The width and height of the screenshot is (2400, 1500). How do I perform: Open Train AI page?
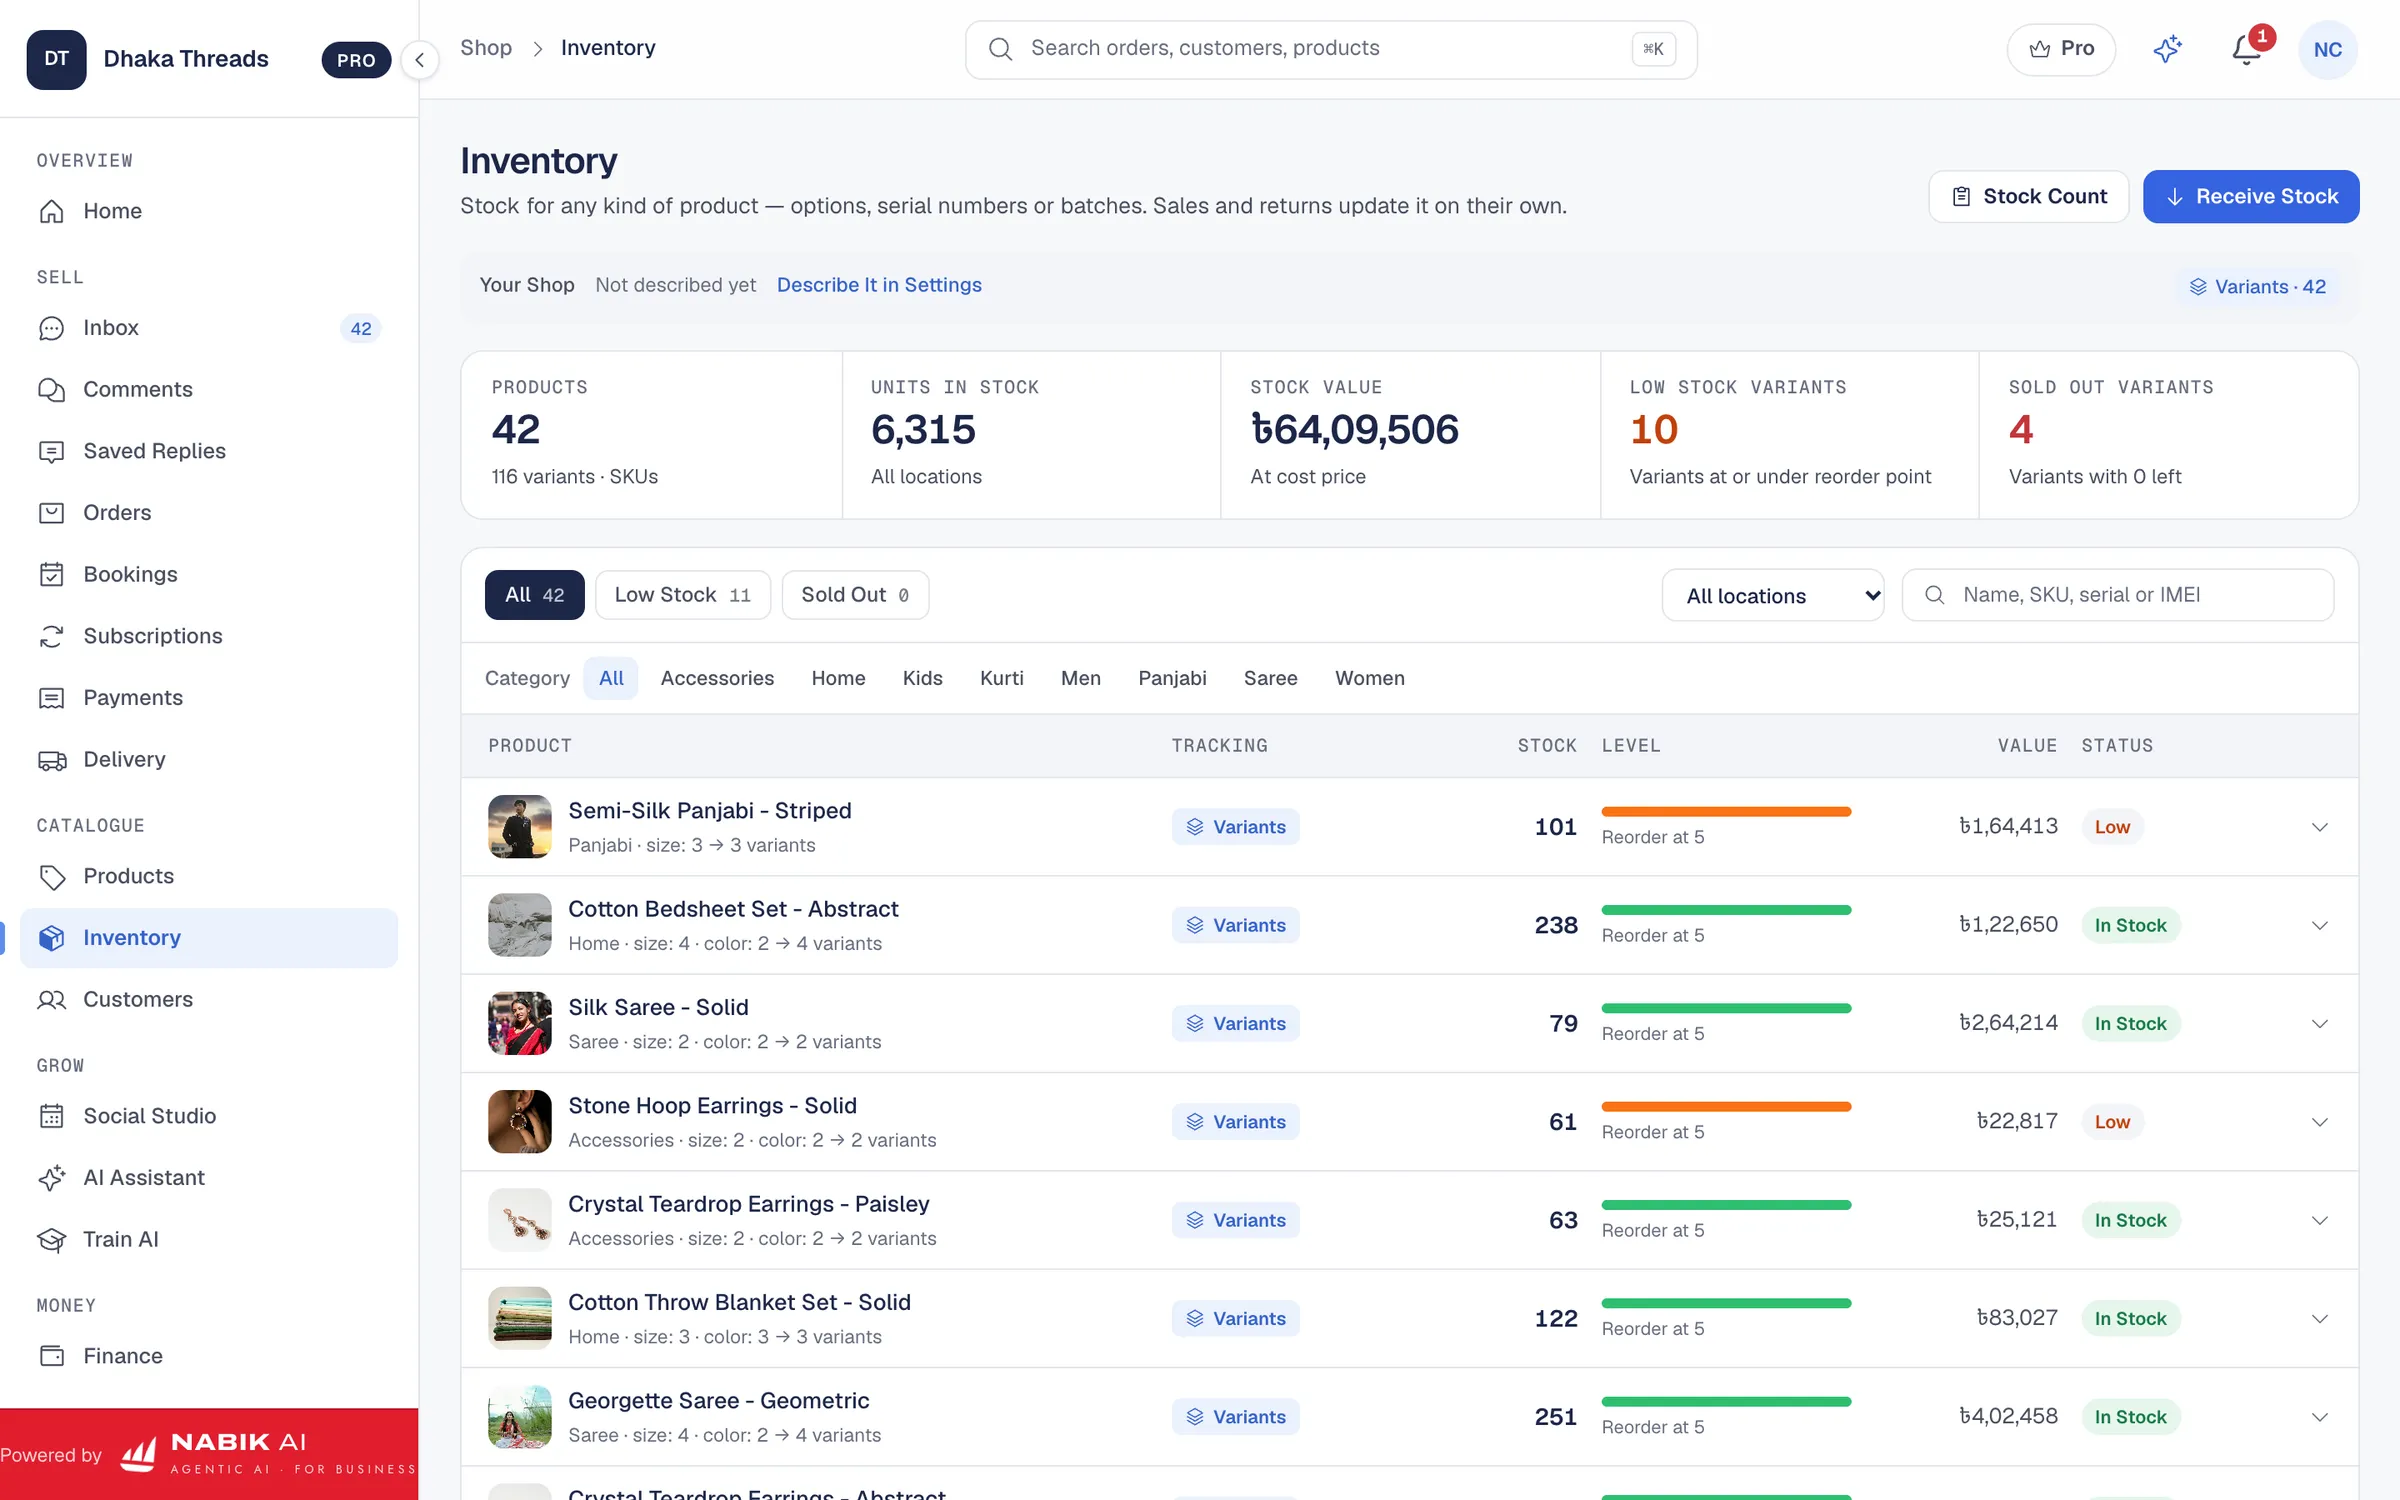pos(209,1239)
